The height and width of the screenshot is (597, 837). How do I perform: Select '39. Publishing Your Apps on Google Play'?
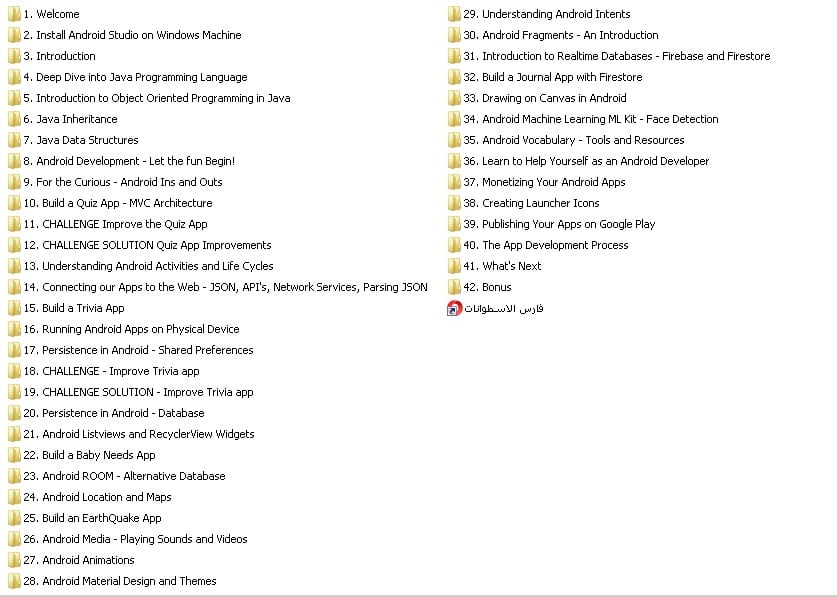pyautogui.click(x=559, y=224)
